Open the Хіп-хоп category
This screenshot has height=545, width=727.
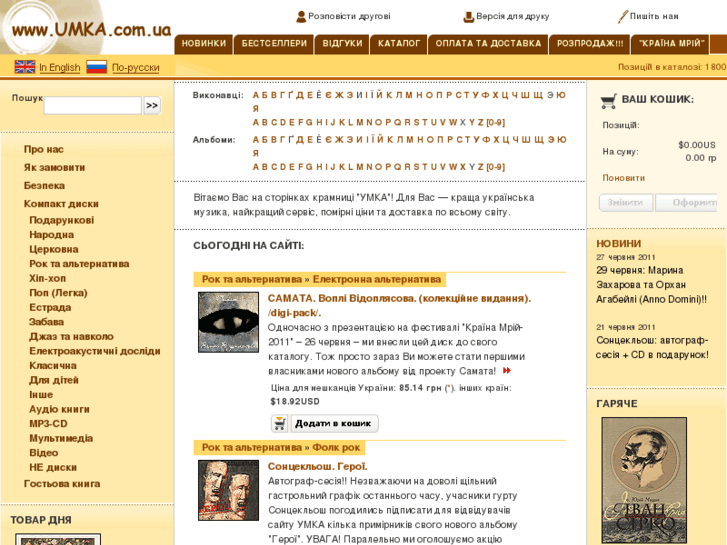click(x=47, y=278)
